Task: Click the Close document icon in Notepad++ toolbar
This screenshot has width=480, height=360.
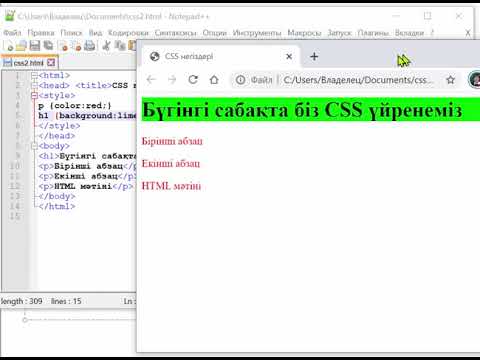Action: pyautogui.click(x=63, y=45)
